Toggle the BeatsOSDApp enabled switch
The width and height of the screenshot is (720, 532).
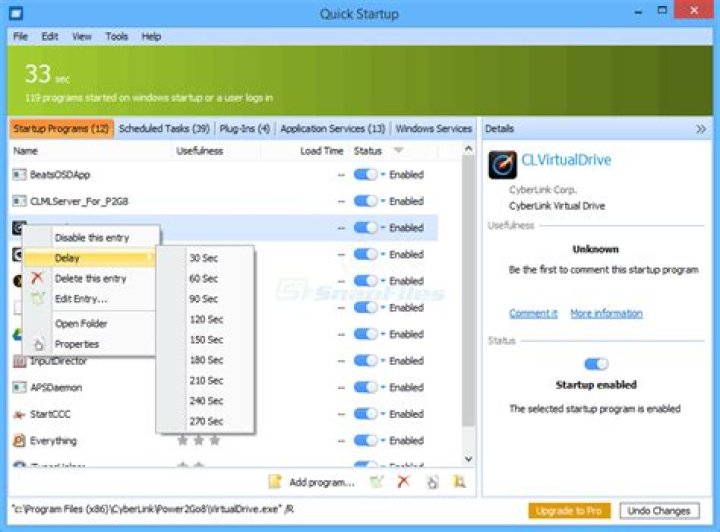pyautogui.click(x=366, y=174)
